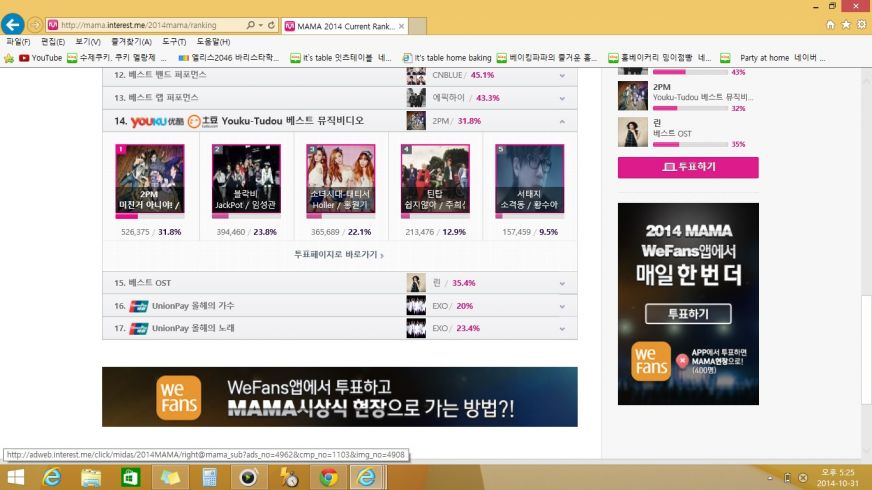Click the pink 투표하기 button in sidebar

pyautogui.click(x=688, y=167)
